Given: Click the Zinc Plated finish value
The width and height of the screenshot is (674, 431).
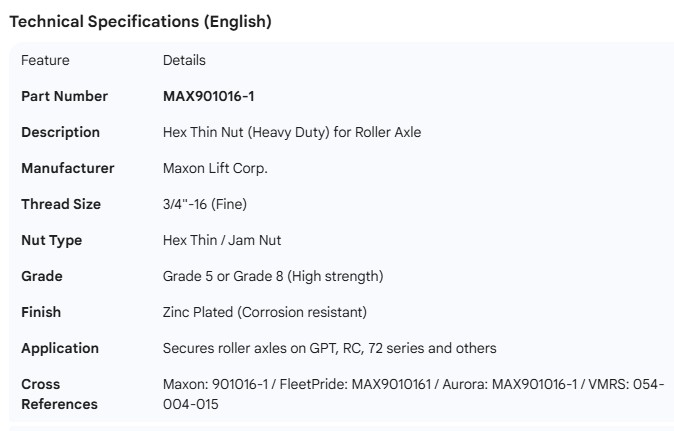Looking at the screenshot, I should [x=265, y=312].
